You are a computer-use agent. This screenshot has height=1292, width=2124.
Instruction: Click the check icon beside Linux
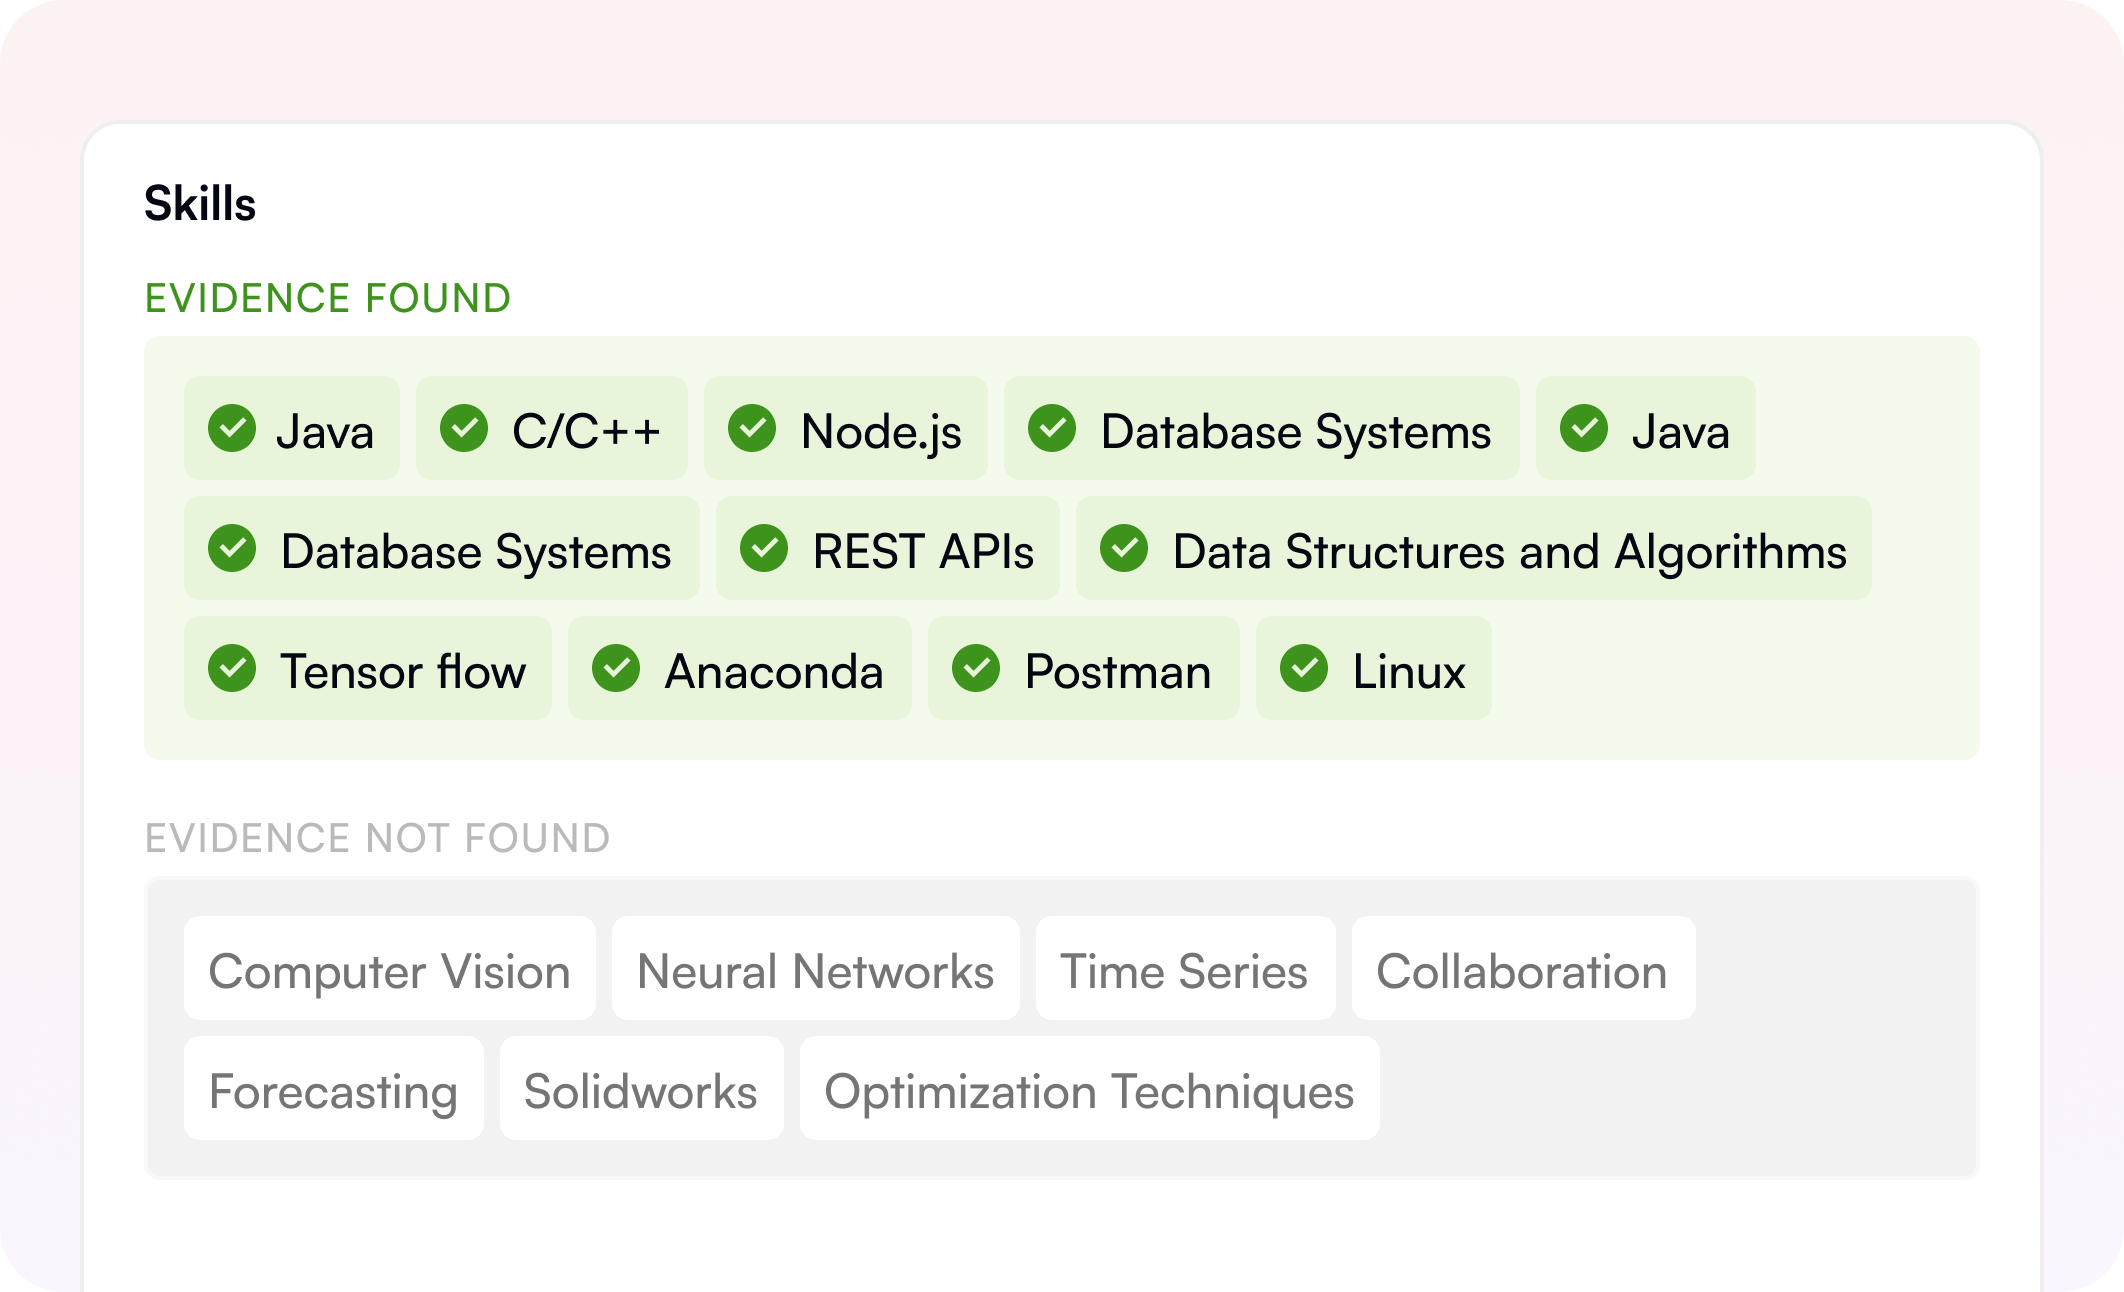[1304, 669]
